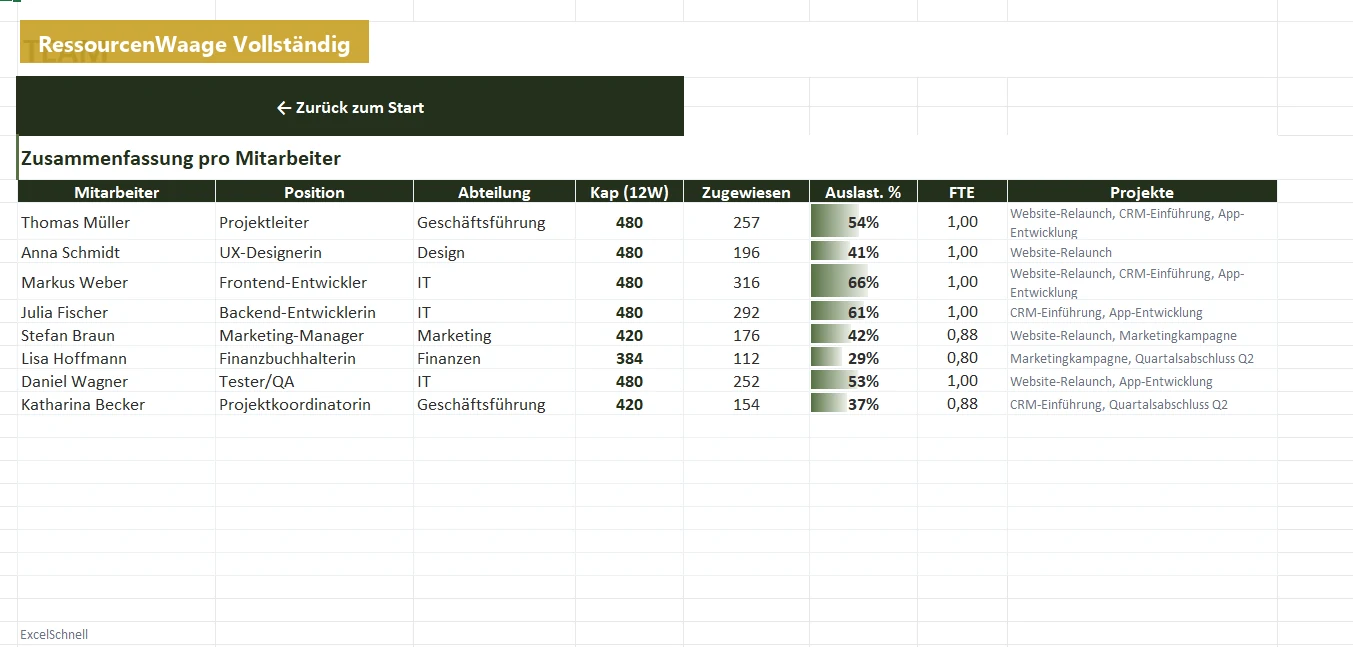Select the capacity value 384
Screen dimensions: 1353x647
630,358
